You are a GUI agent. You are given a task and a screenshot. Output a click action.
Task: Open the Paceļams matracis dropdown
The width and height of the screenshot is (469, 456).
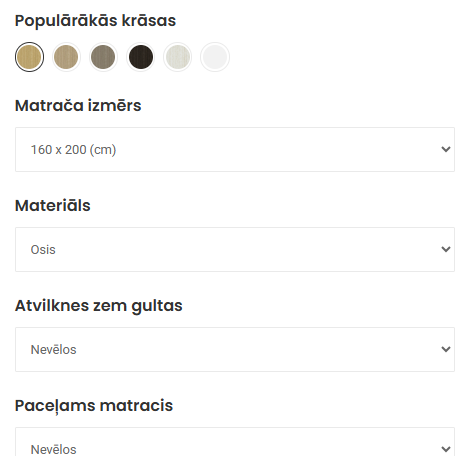click(x=235, y=442)
